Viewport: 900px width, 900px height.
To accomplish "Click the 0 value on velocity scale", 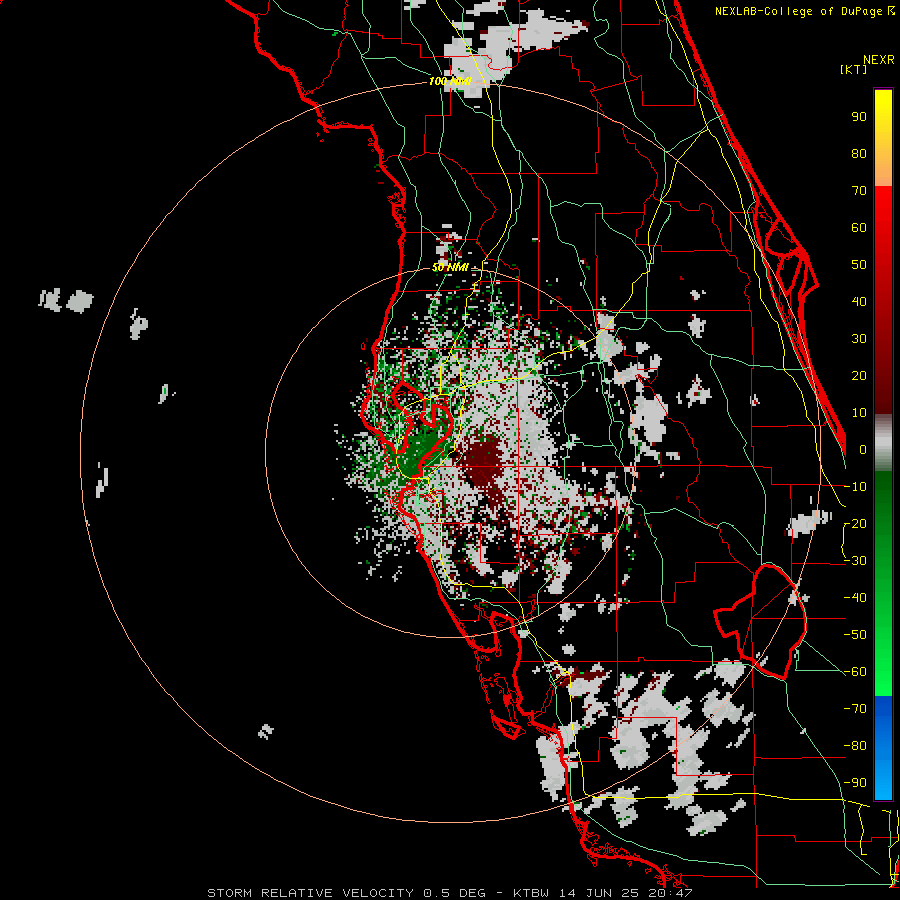I will pyautogui.click(x=863, y=450).
